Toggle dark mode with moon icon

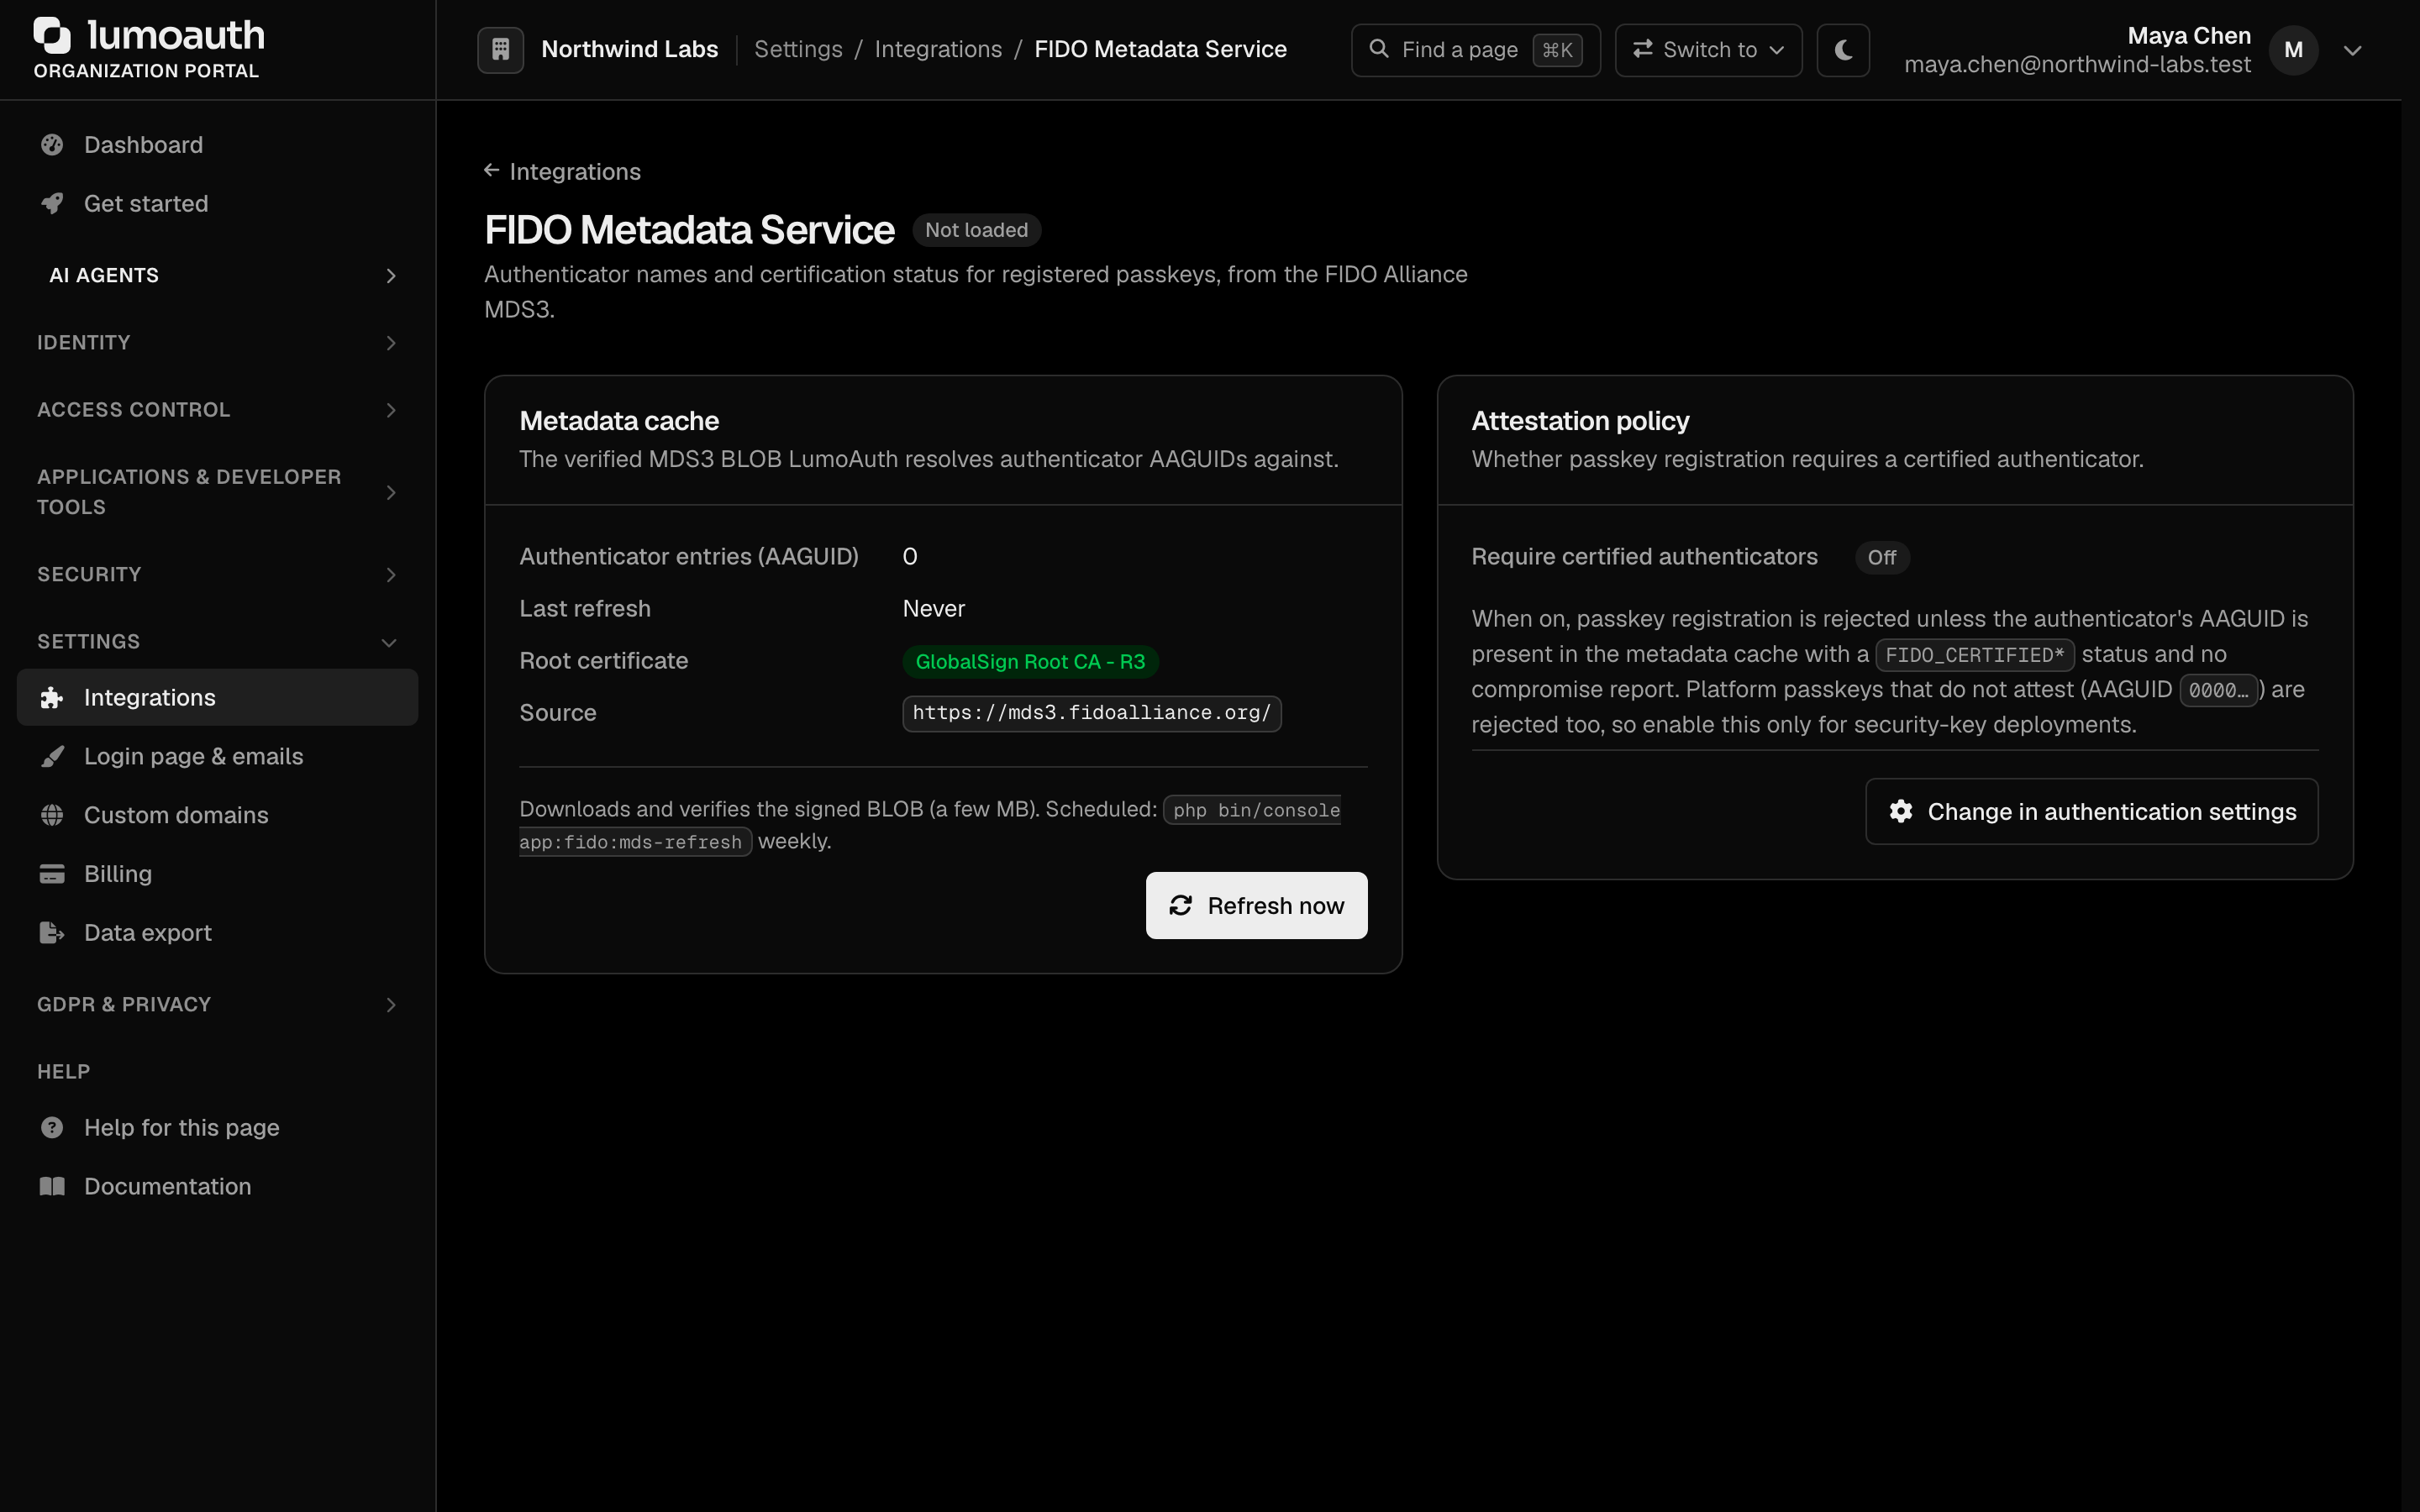1843,50
